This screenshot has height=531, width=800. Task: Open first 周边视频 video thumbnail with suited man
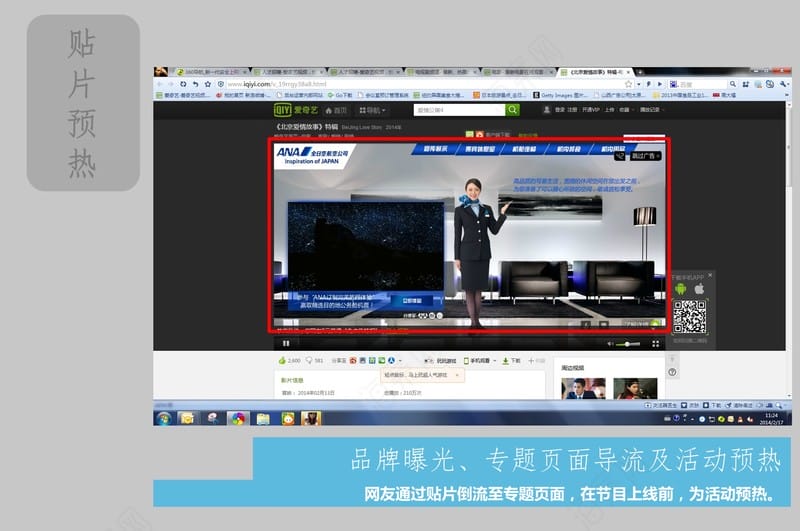coord(583,388)
